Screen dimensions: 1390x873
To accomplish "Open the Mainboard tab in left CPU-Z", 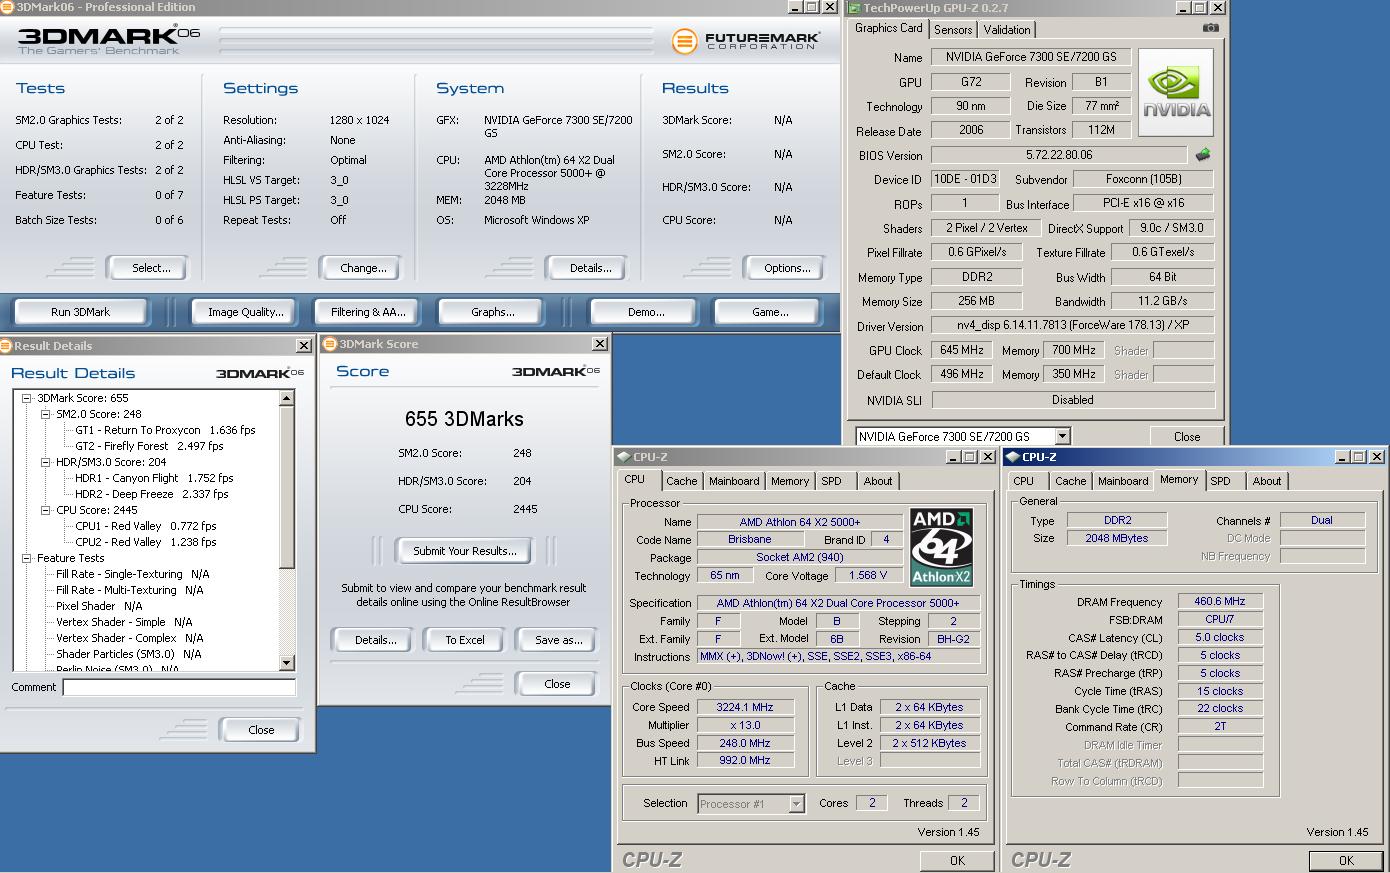I will click(x=734, y=481).
